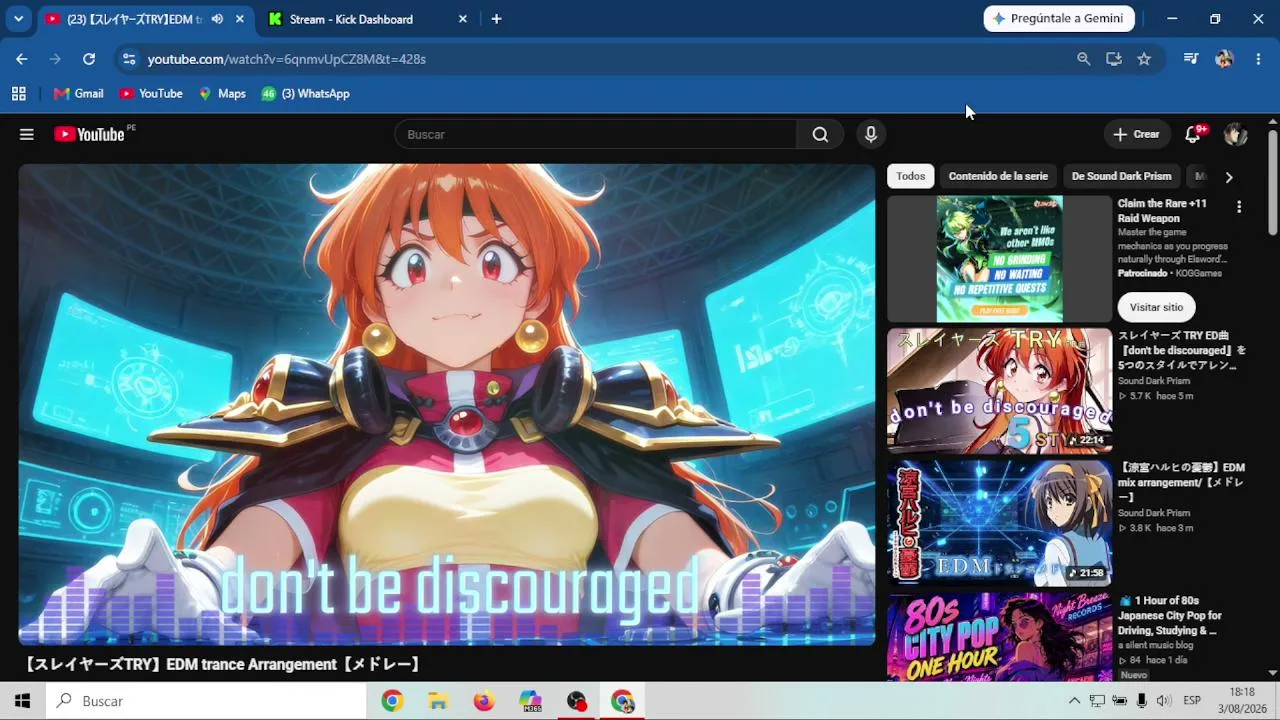Screen dimensions: 1280x720
Task: Click the Visitar sitio ad button
Action: tap(1156, 307)
